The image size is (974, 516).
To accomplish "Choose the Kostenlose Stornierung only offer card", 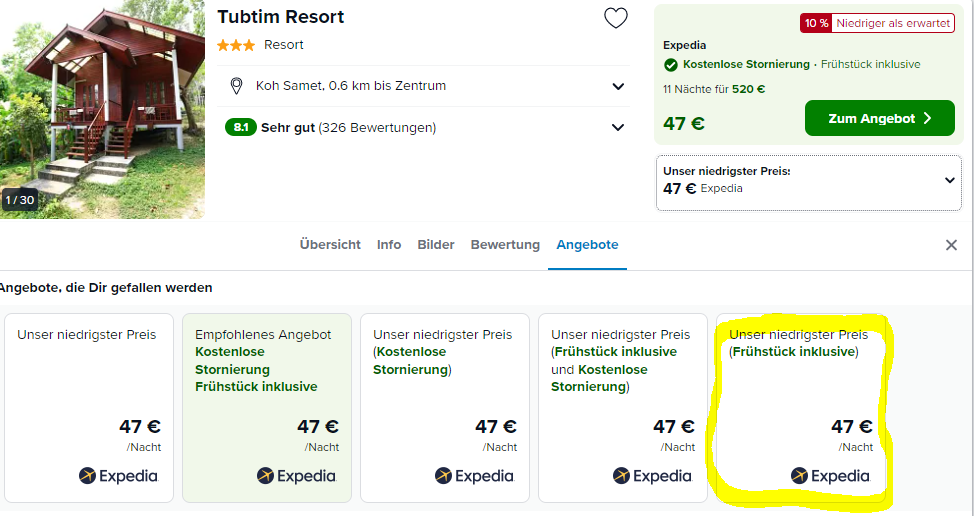I will (445, 408).
